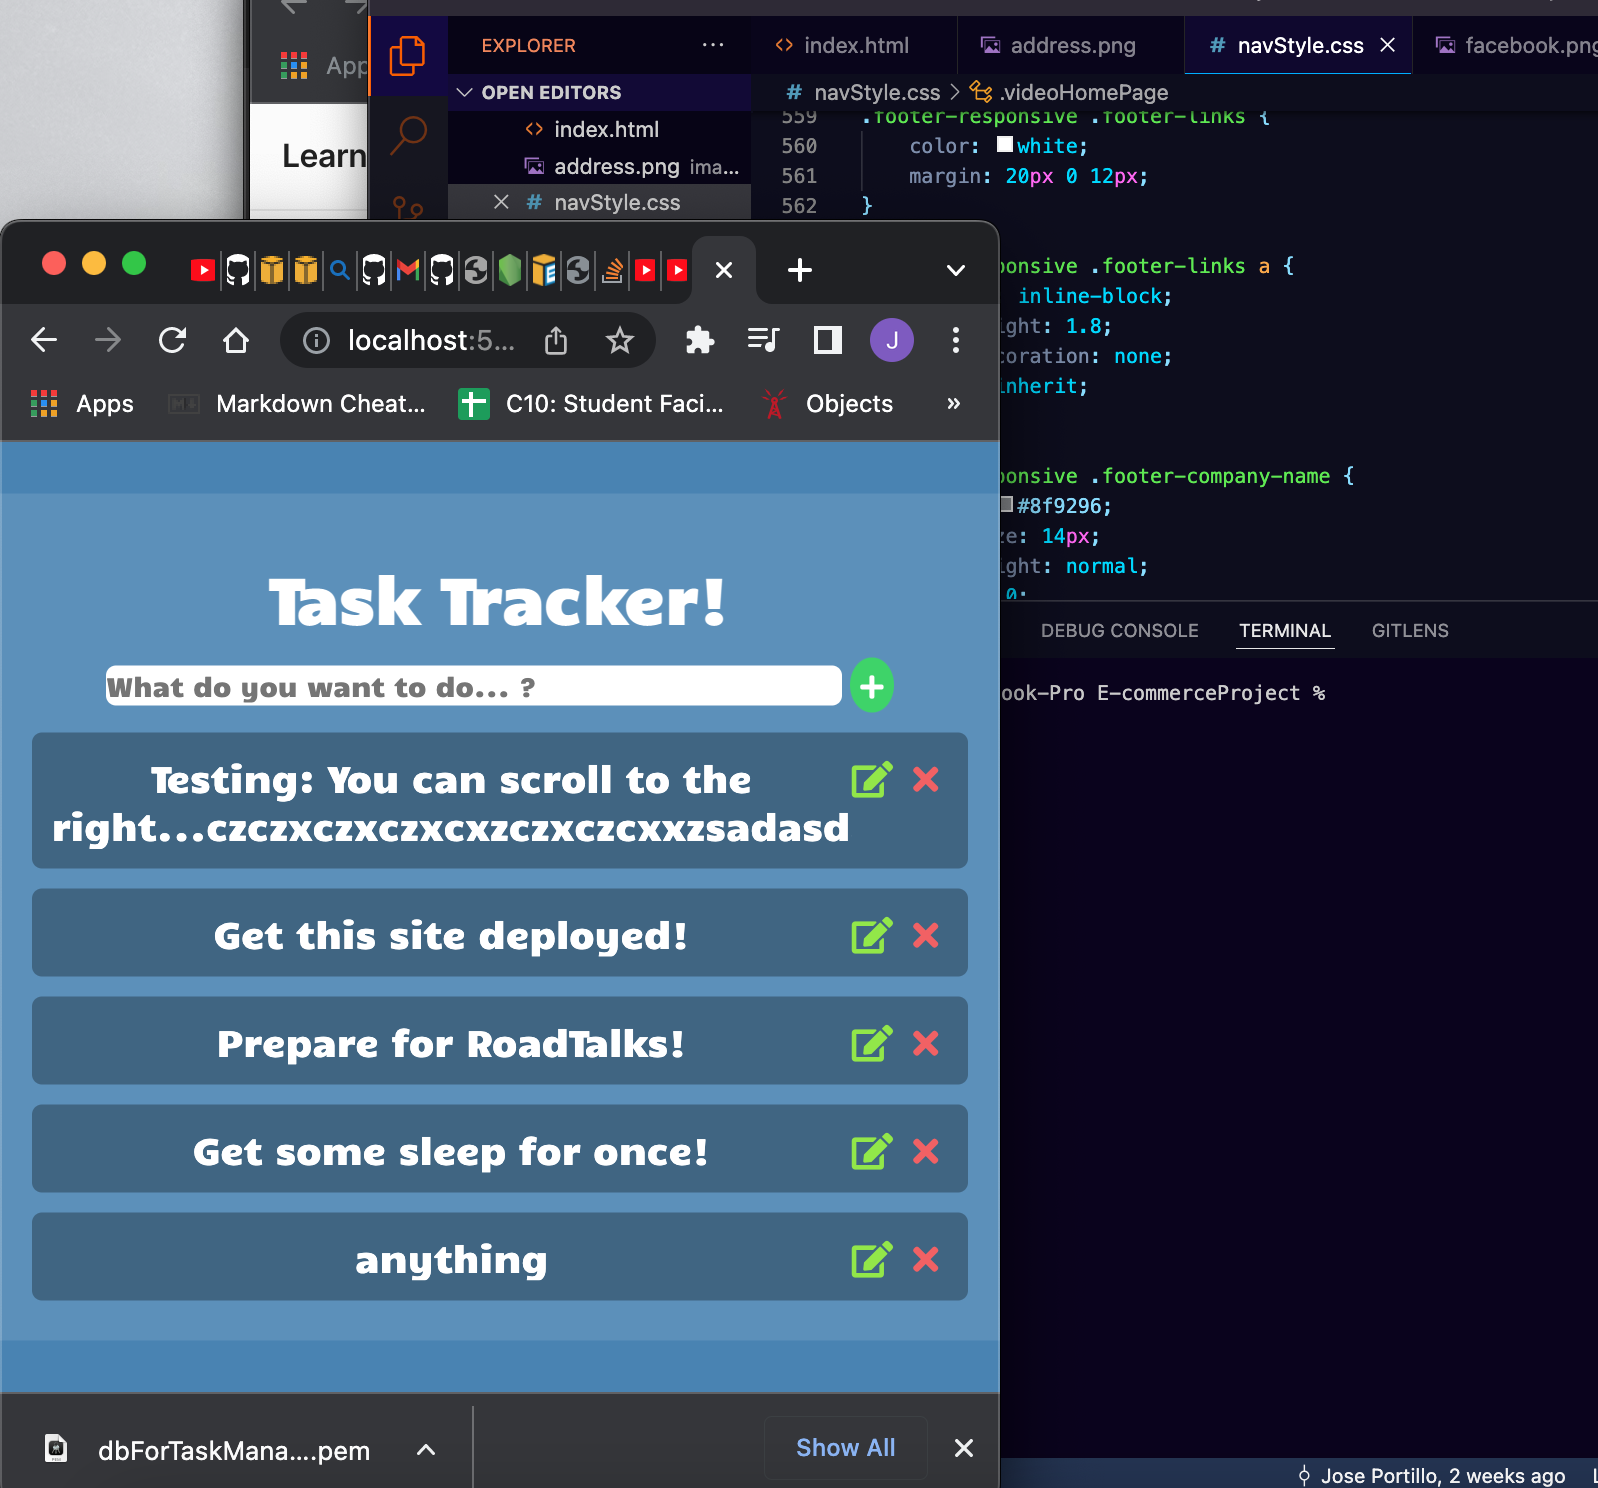Go to Chrome home page
1598x1488 pixels.
pos(236,341)
